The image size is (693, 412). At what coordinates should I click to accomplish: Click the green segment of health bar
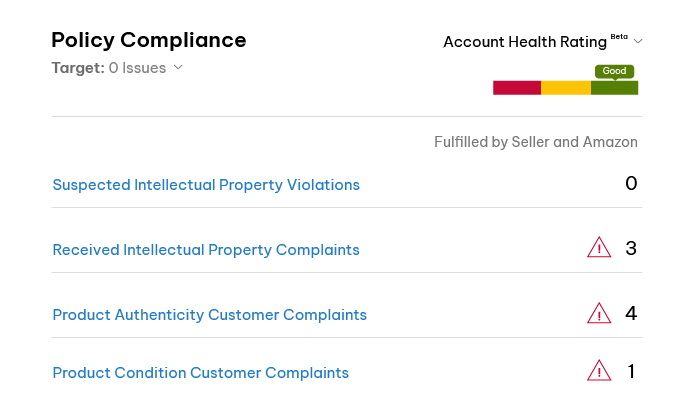click(x=615, y=88)
